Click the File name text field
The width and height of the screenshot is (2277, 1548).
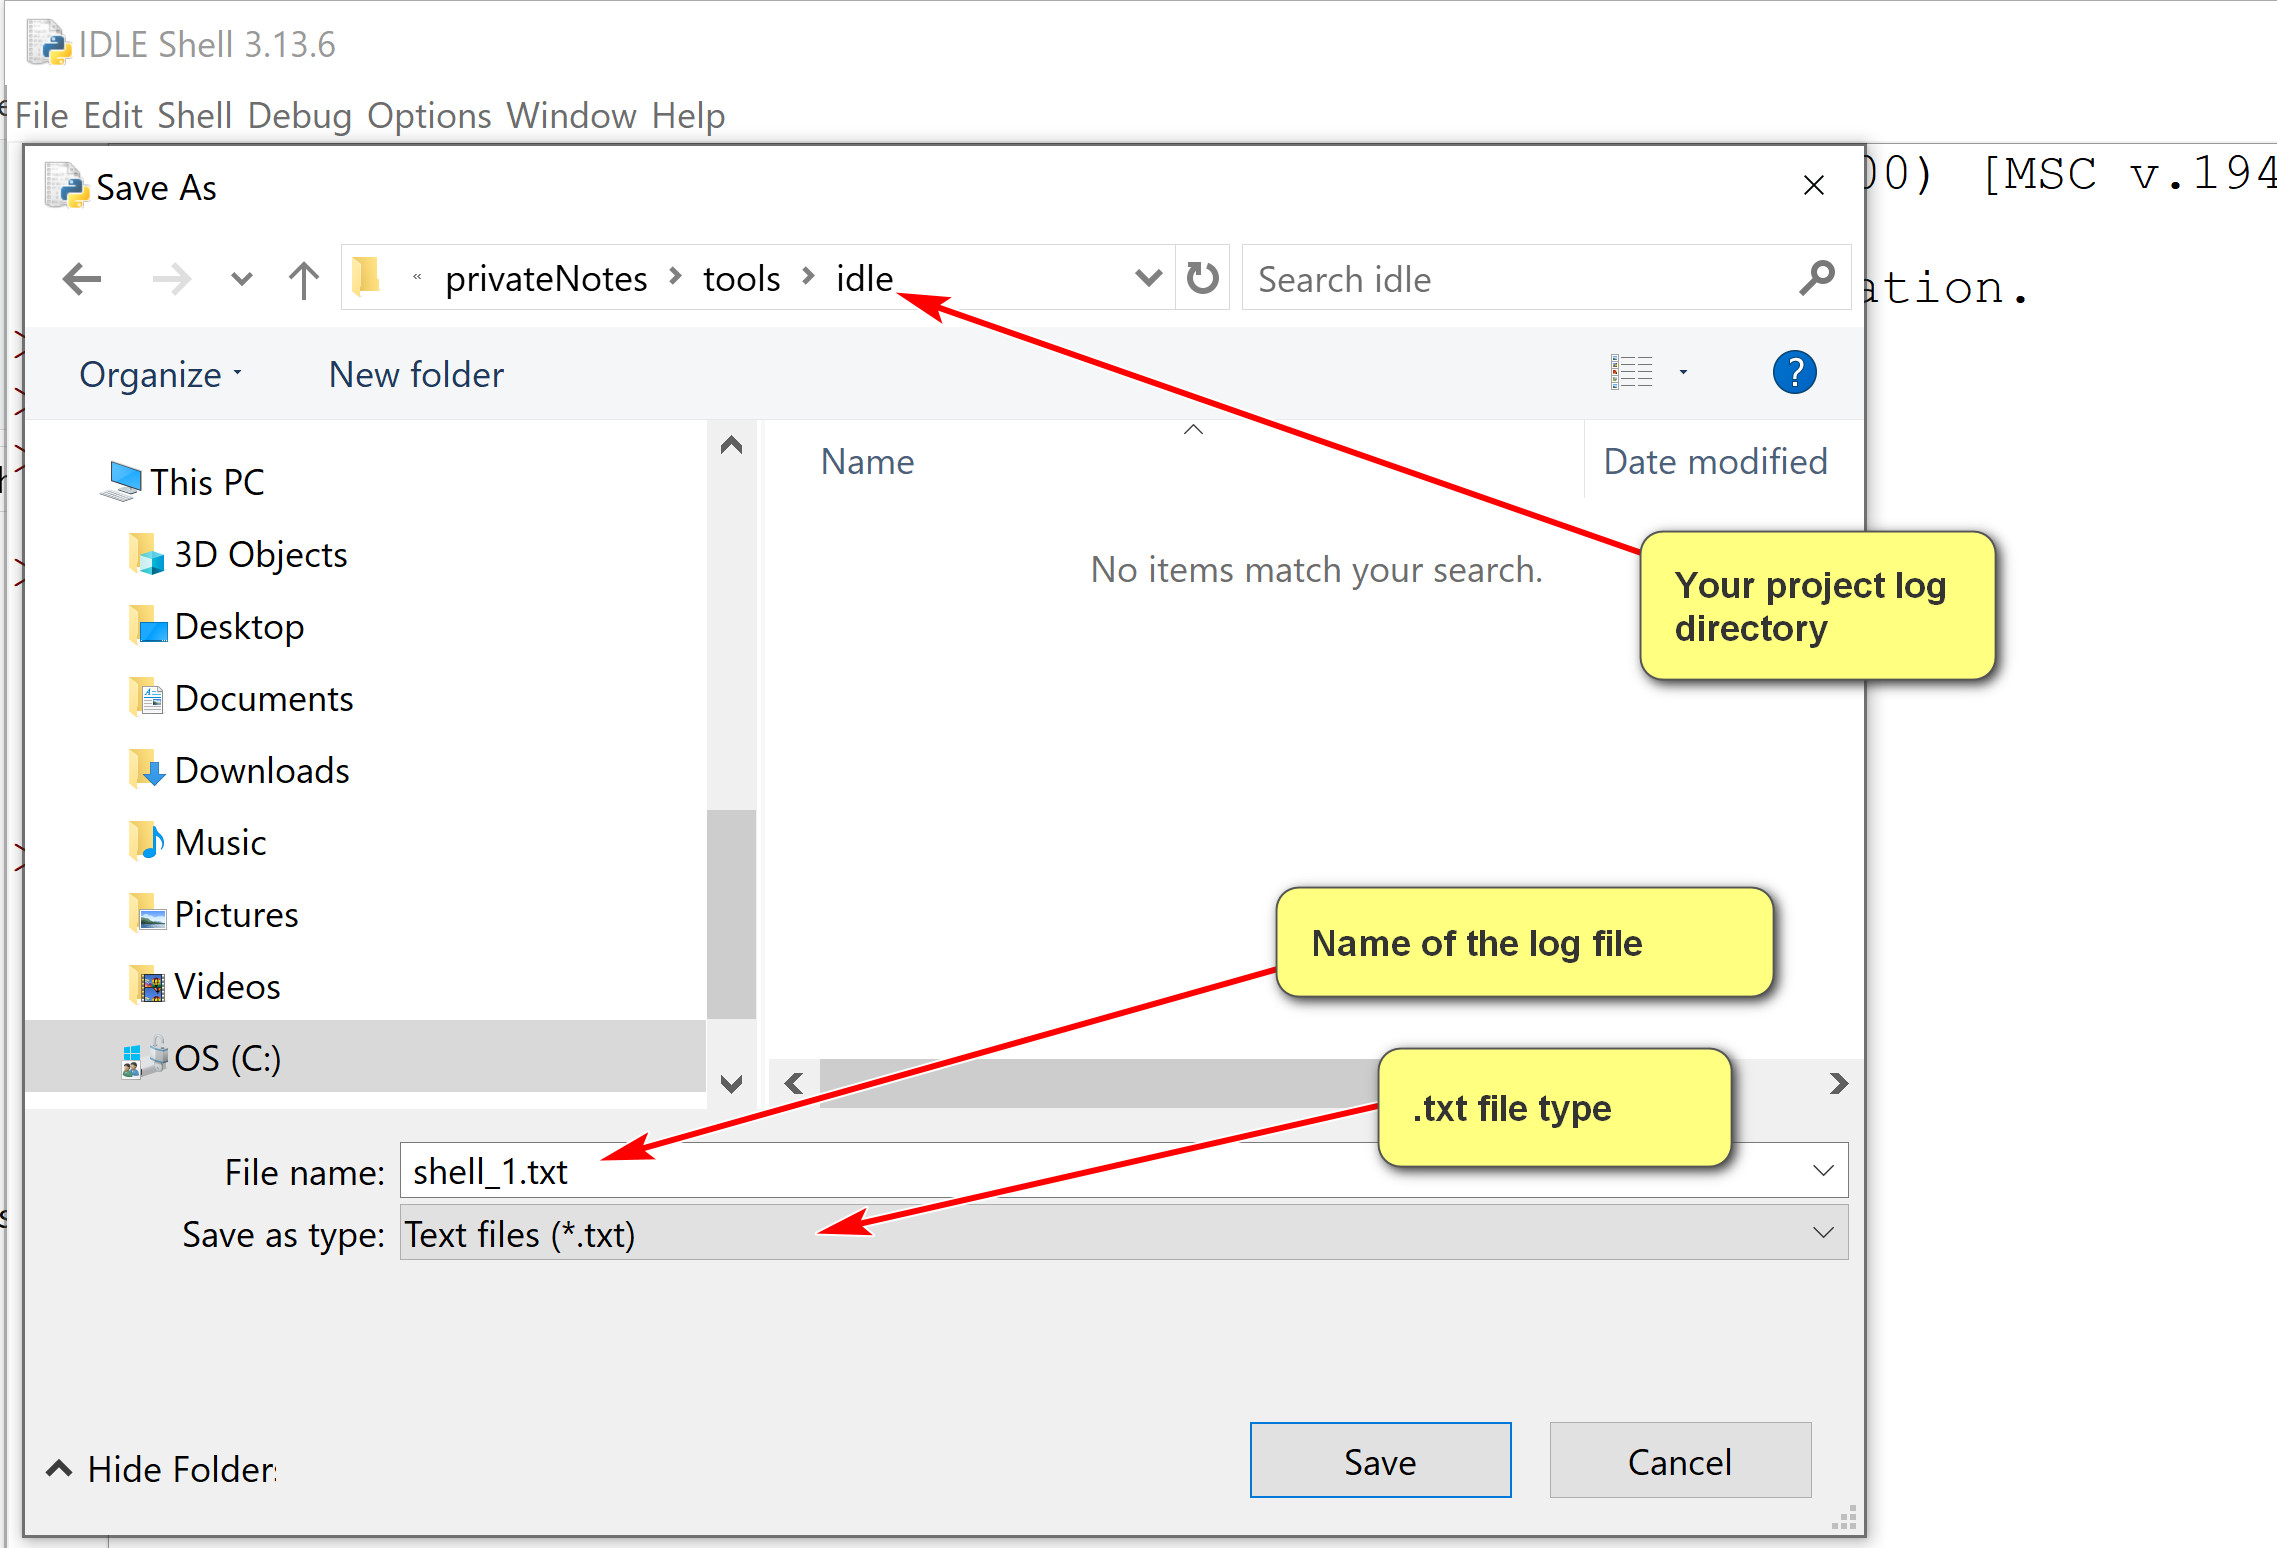[1000, 1171]
